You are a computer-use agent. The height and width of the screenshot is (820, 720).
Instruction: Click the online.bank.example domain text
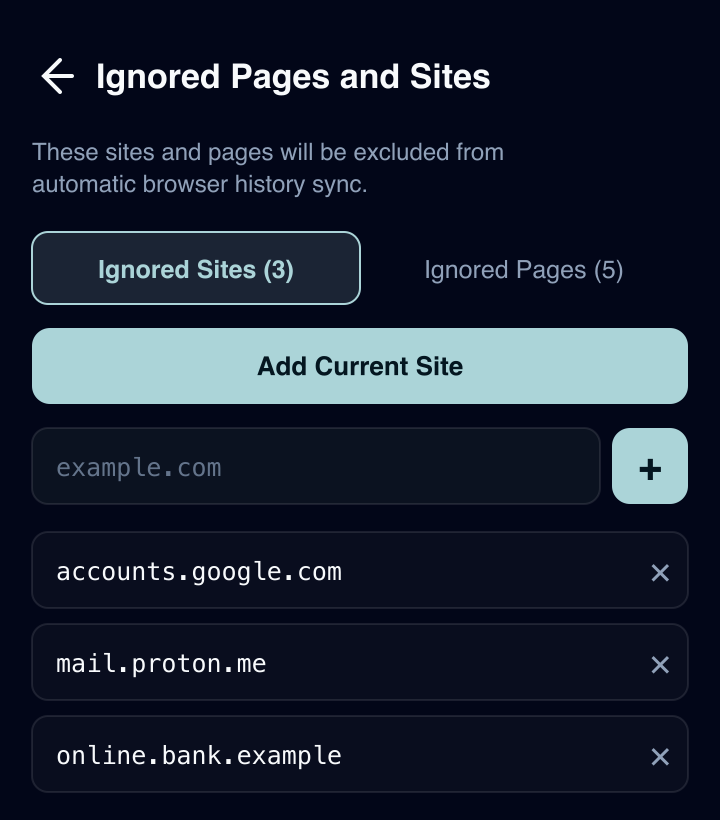(x=199, y=756)
